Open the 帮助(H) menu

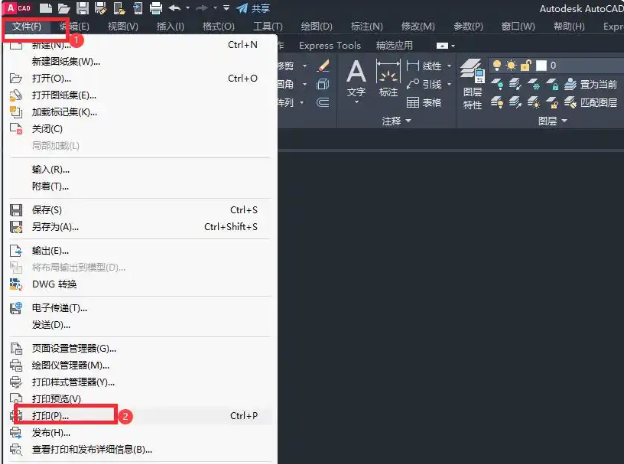coord(569,27)
